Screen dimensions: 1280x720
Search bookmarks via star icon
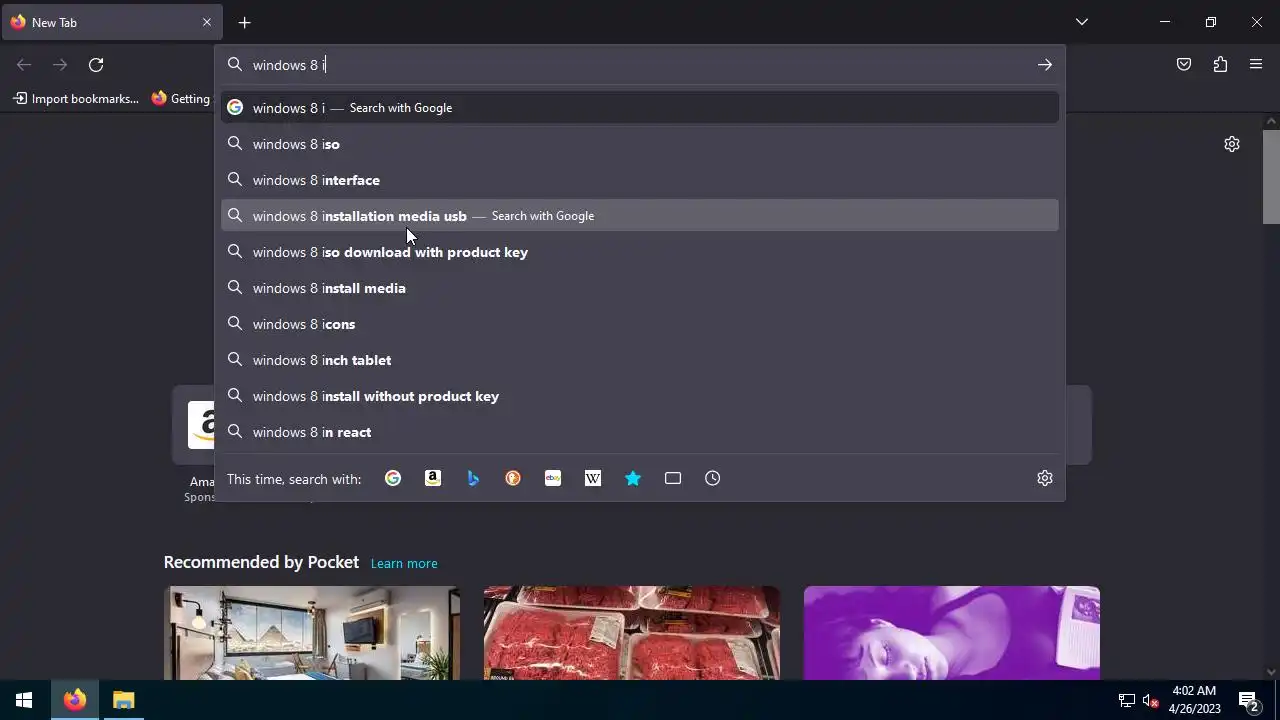point(633,478)
